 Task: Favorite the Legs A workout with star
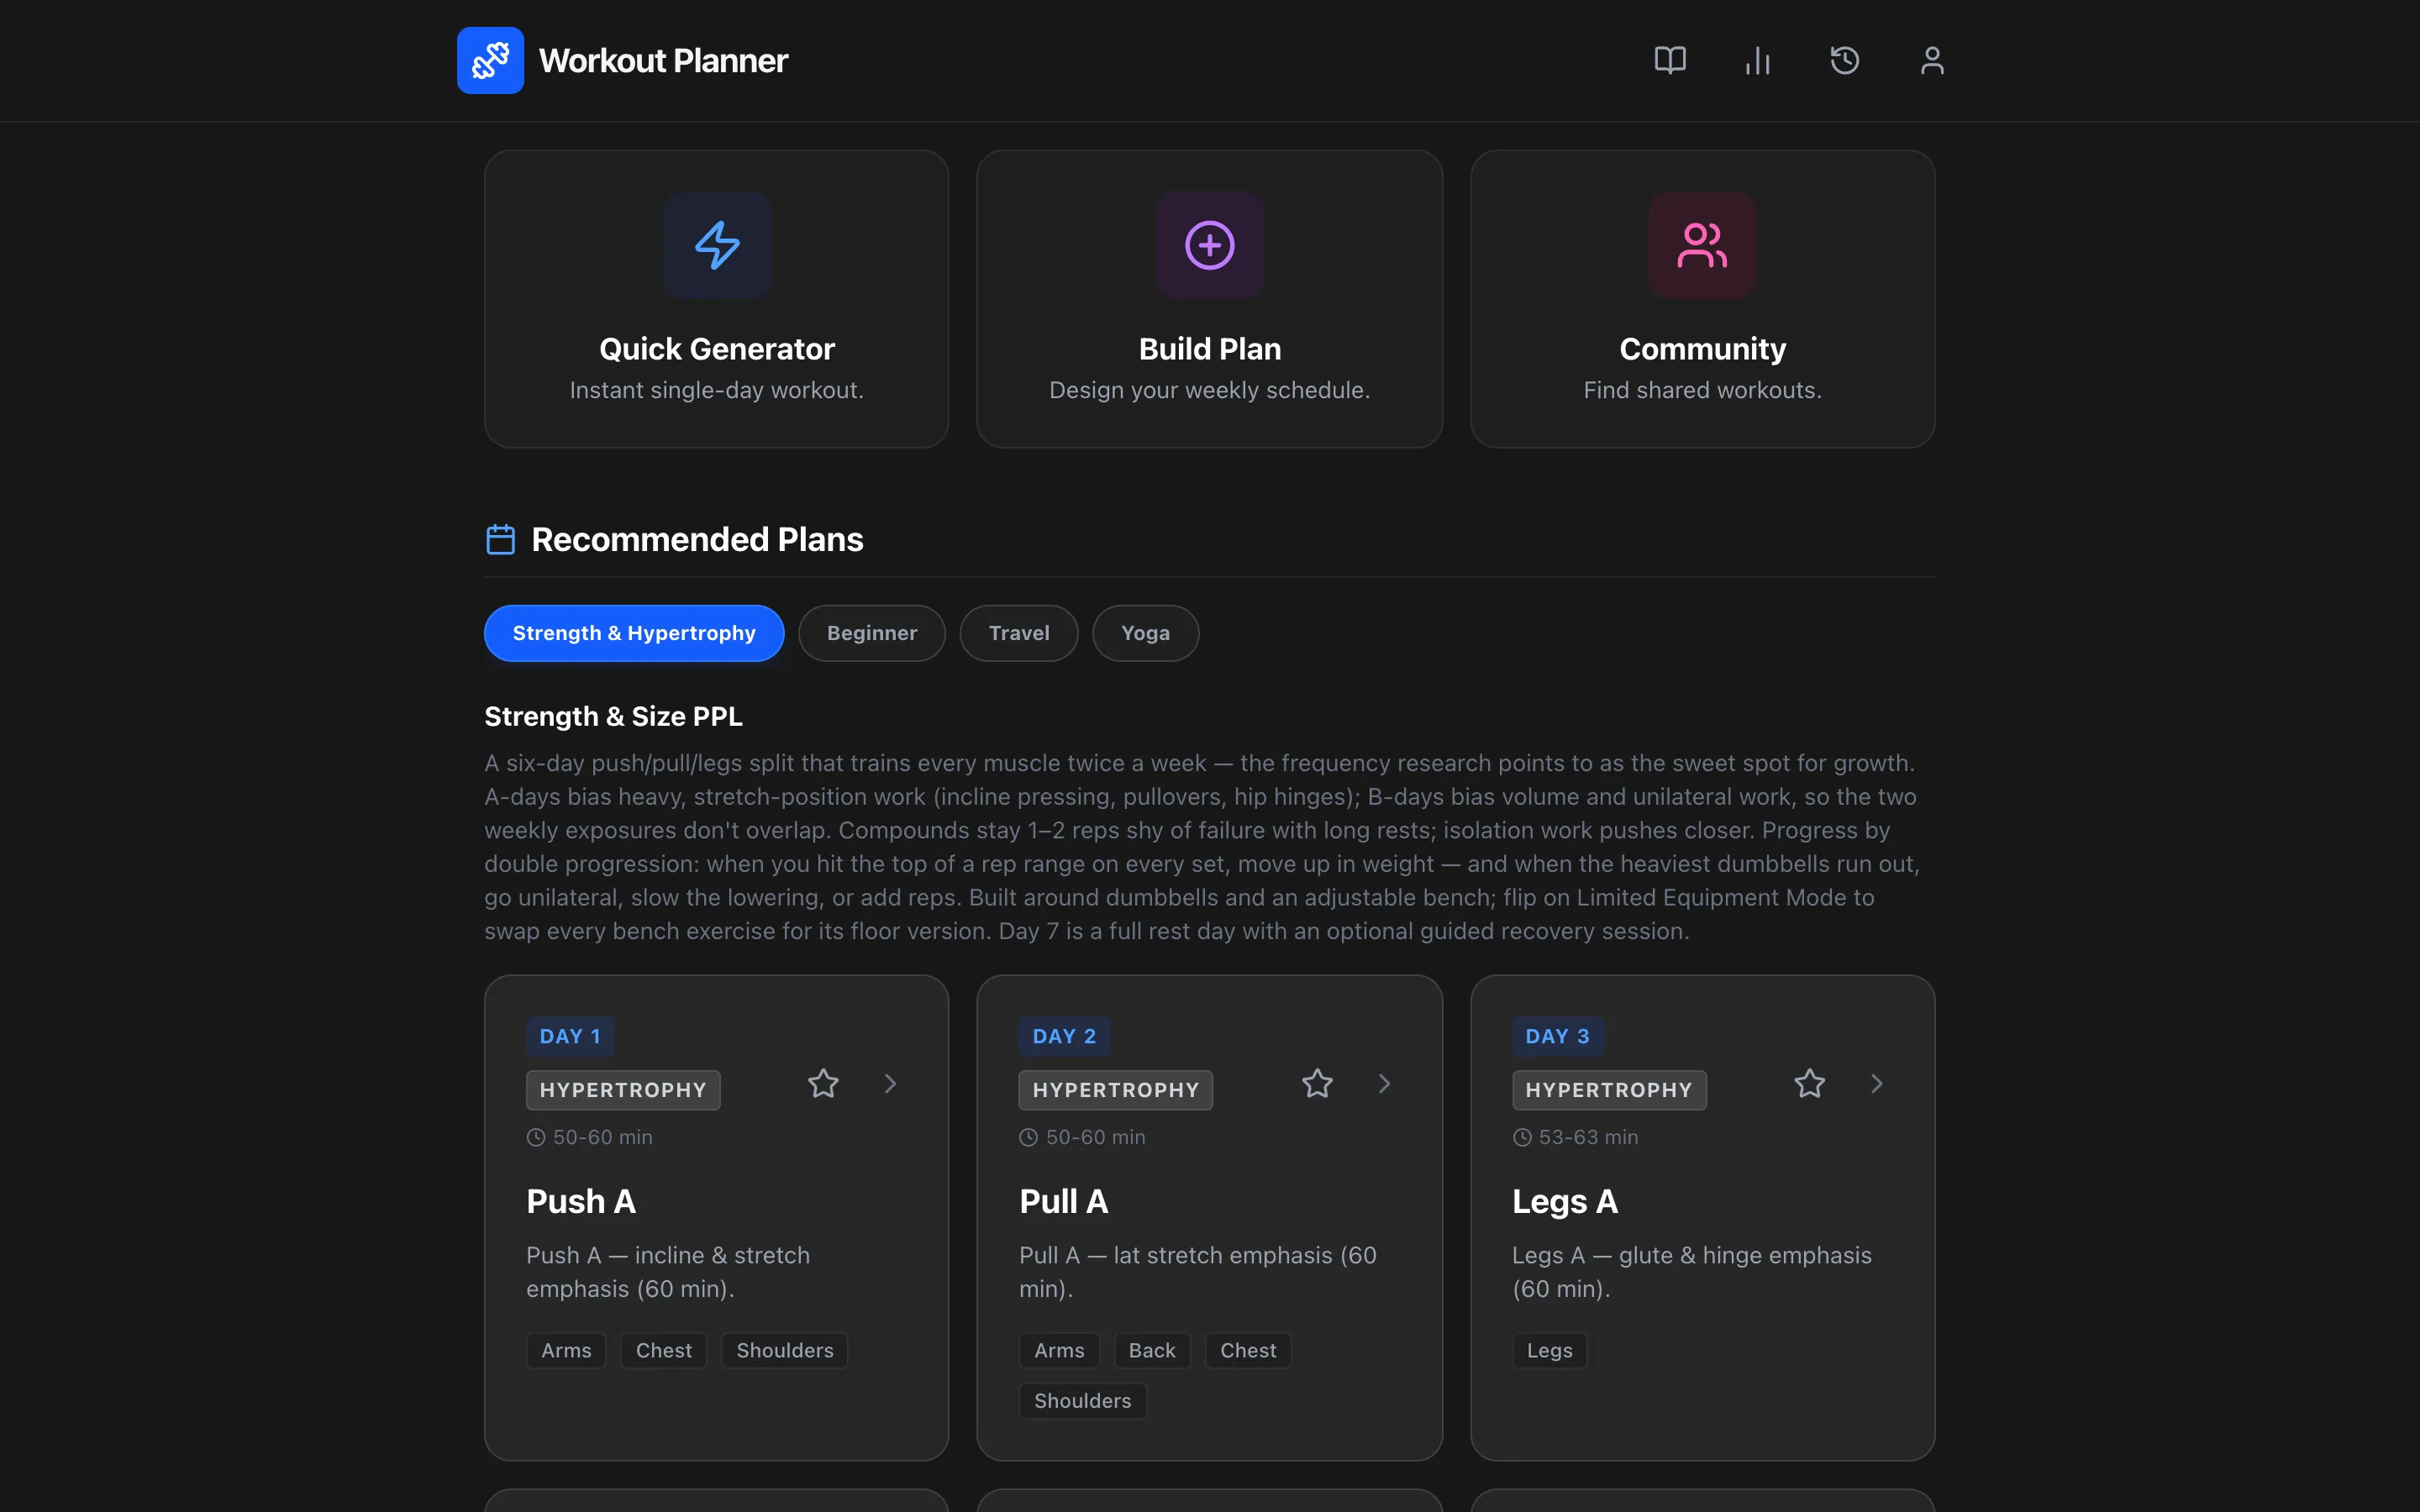[1809, 1084]
